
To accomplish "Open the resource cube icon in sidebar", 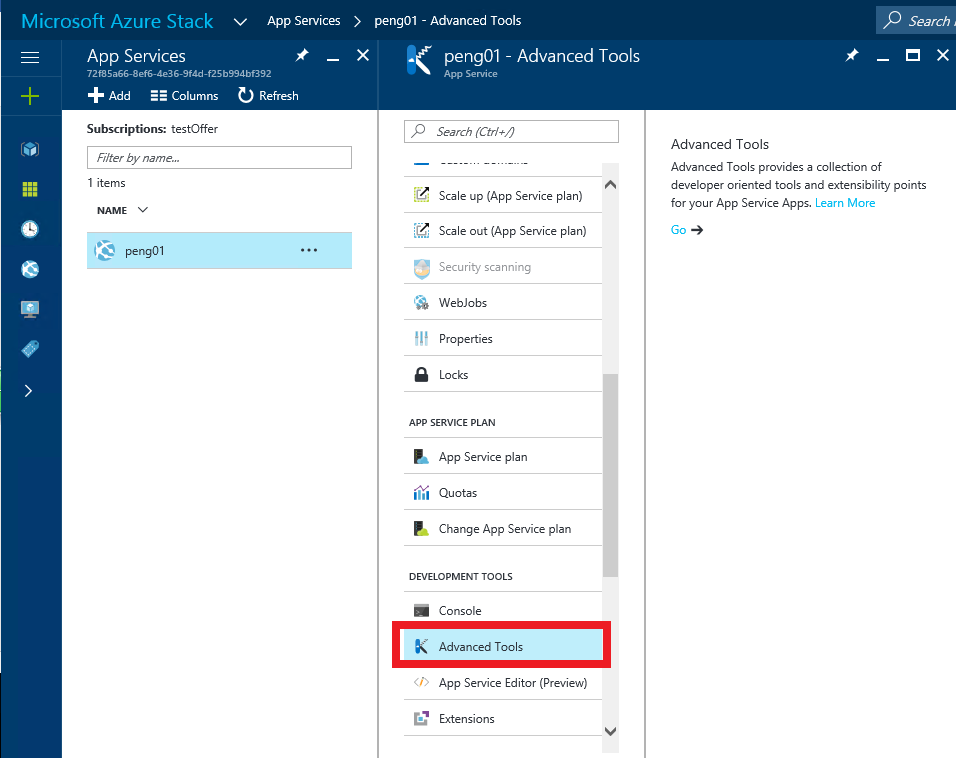I will tap(30, 149).
